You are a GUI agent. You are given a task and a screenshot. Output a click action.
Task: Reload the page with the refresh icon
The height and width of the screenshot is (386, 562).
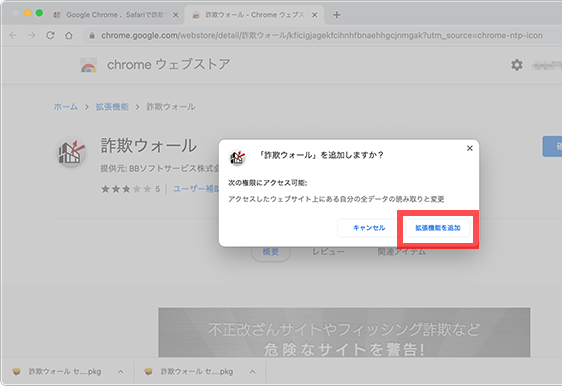click(50, 35)
